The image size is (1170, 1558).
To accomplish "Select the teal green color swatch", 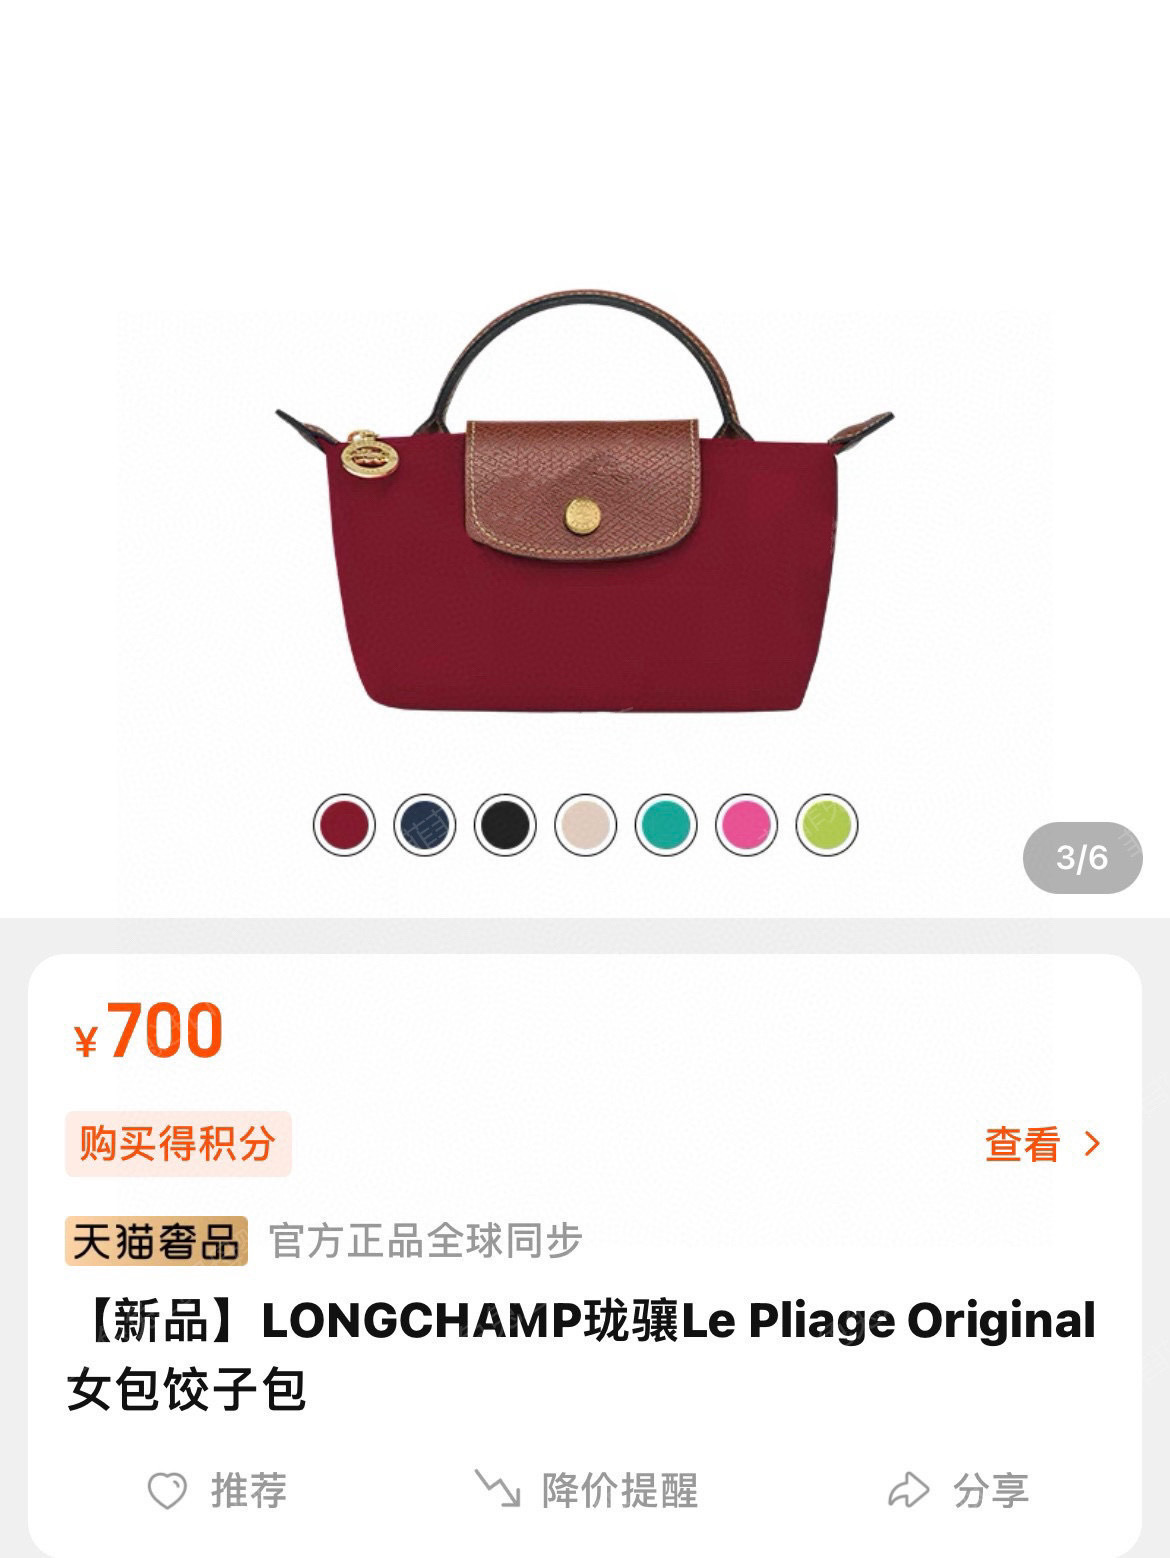I will (666, 825).
